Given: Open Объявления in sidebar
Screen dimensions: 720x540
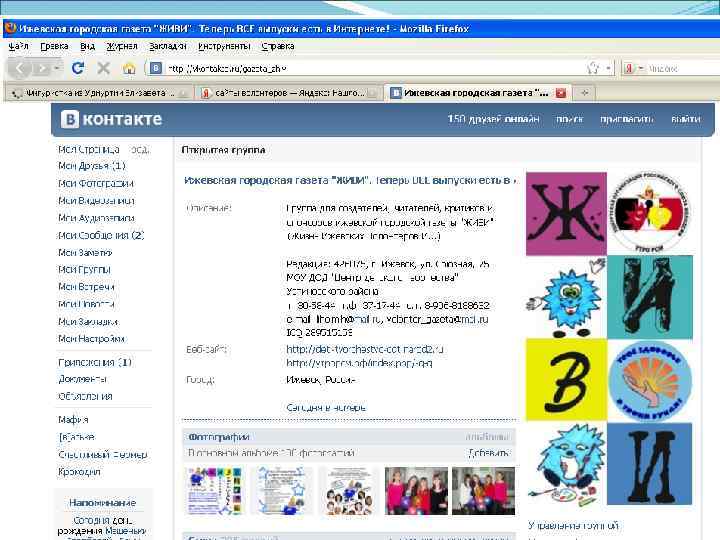Looking at the screenshot, I should pos(85,396).
